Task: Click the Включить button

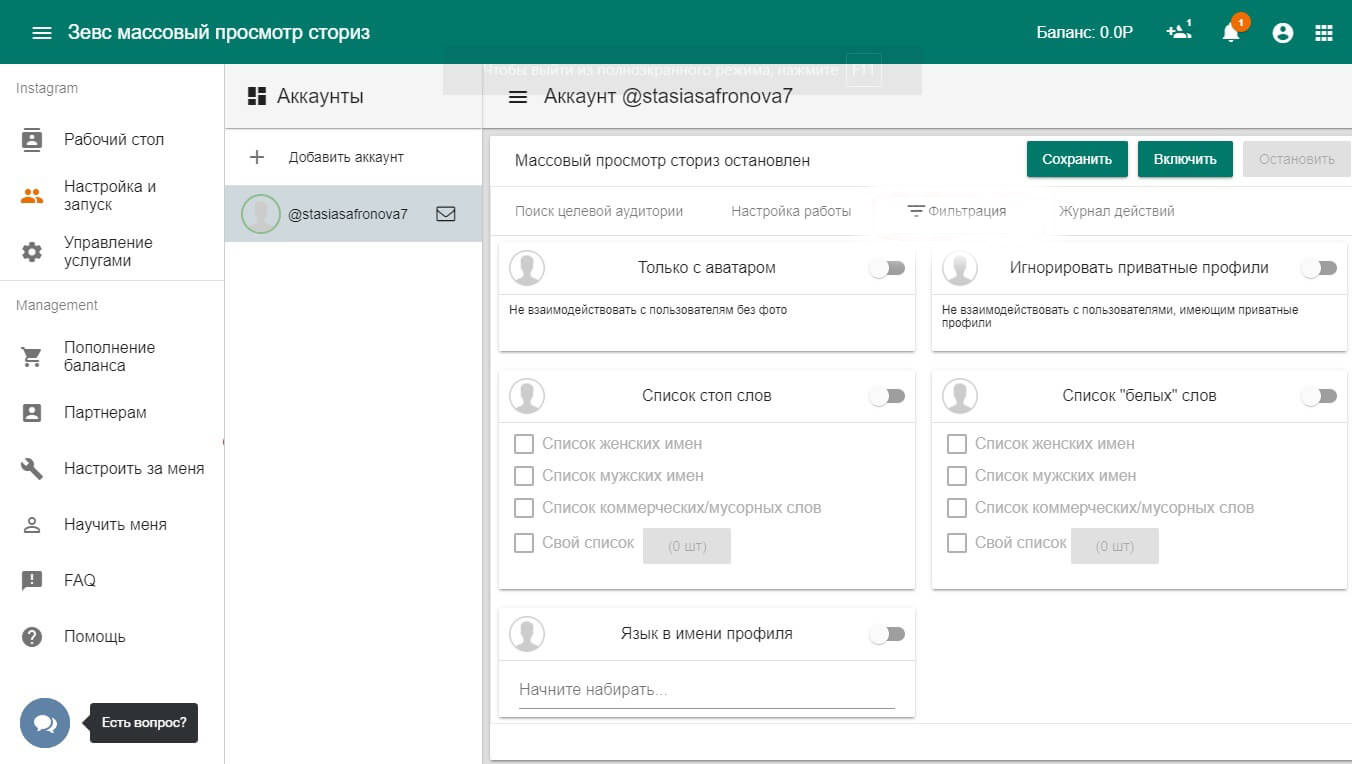Action: [1185, 159]
